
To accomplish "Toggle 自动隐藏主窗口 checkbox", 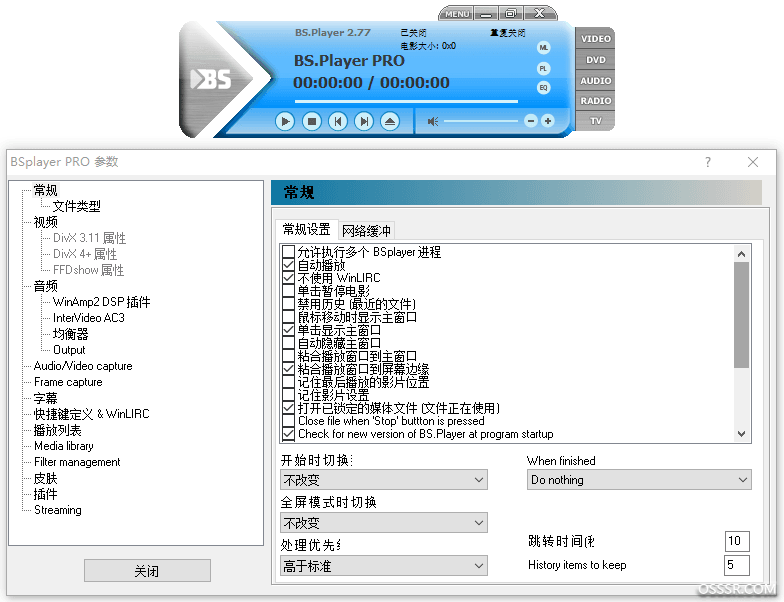I will click(288, 342).
